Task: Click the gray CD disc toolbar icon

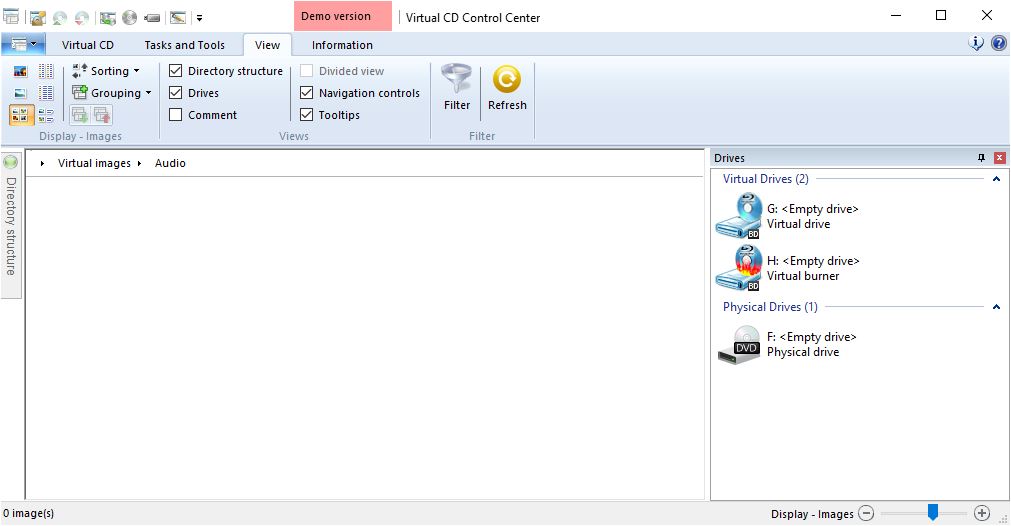Action: (130, 17)
